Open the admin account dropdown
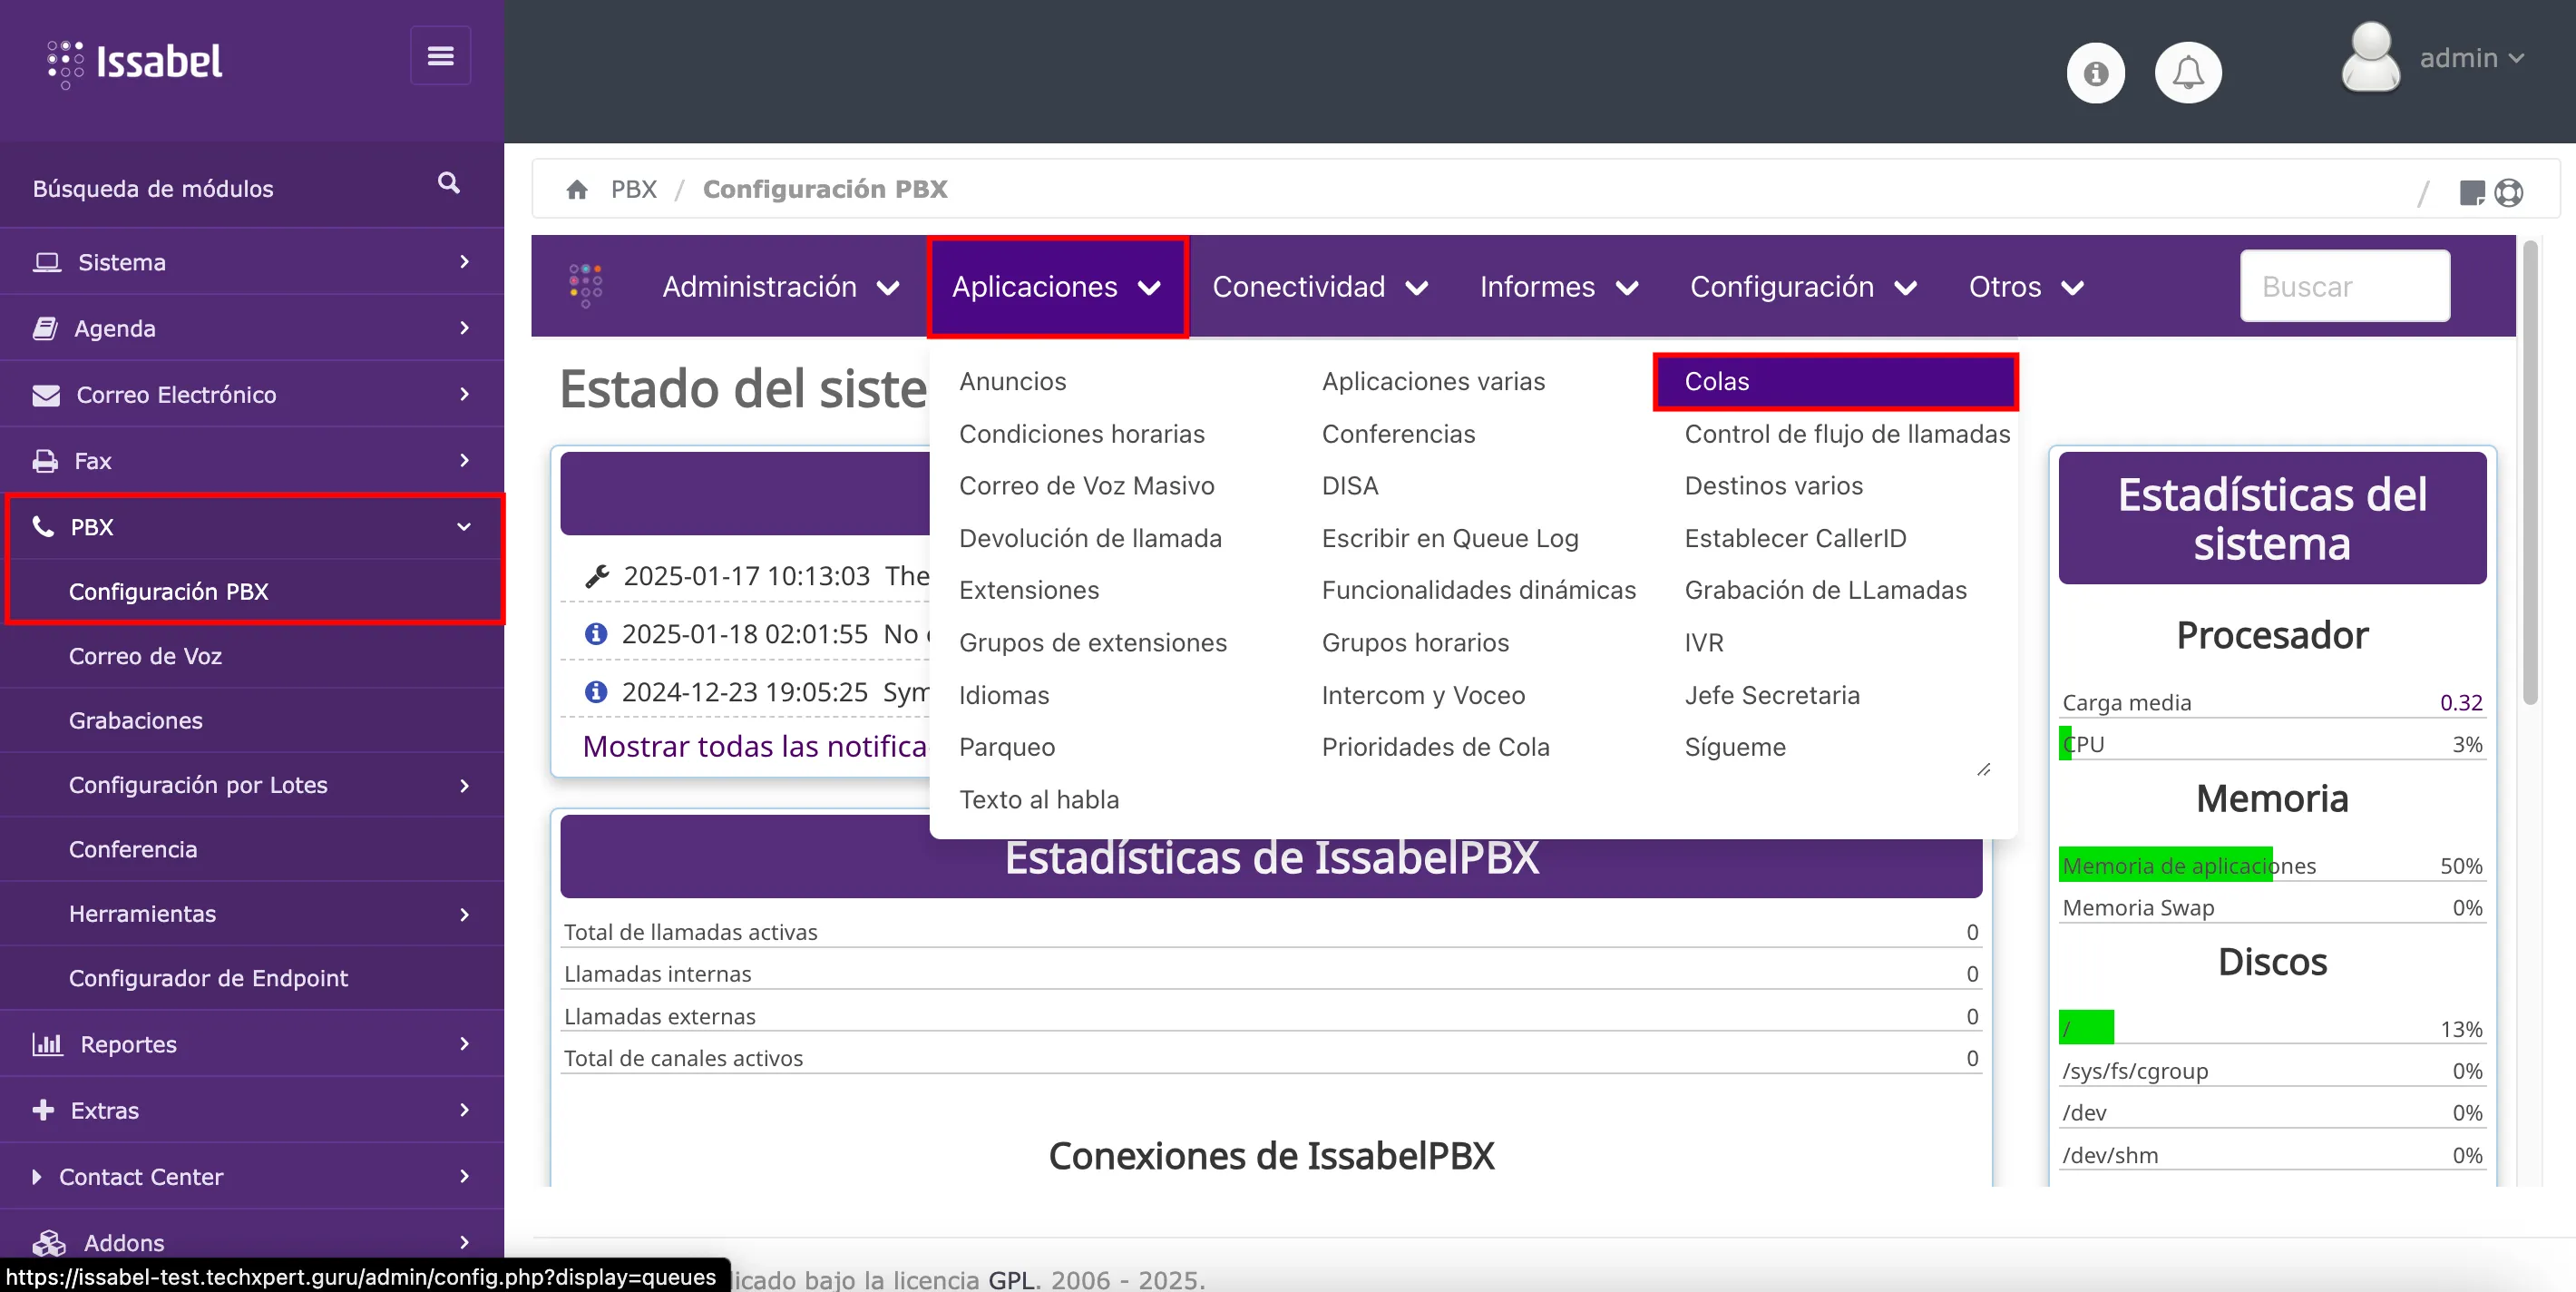The image size is (2576, 1292). (2470, 57)
